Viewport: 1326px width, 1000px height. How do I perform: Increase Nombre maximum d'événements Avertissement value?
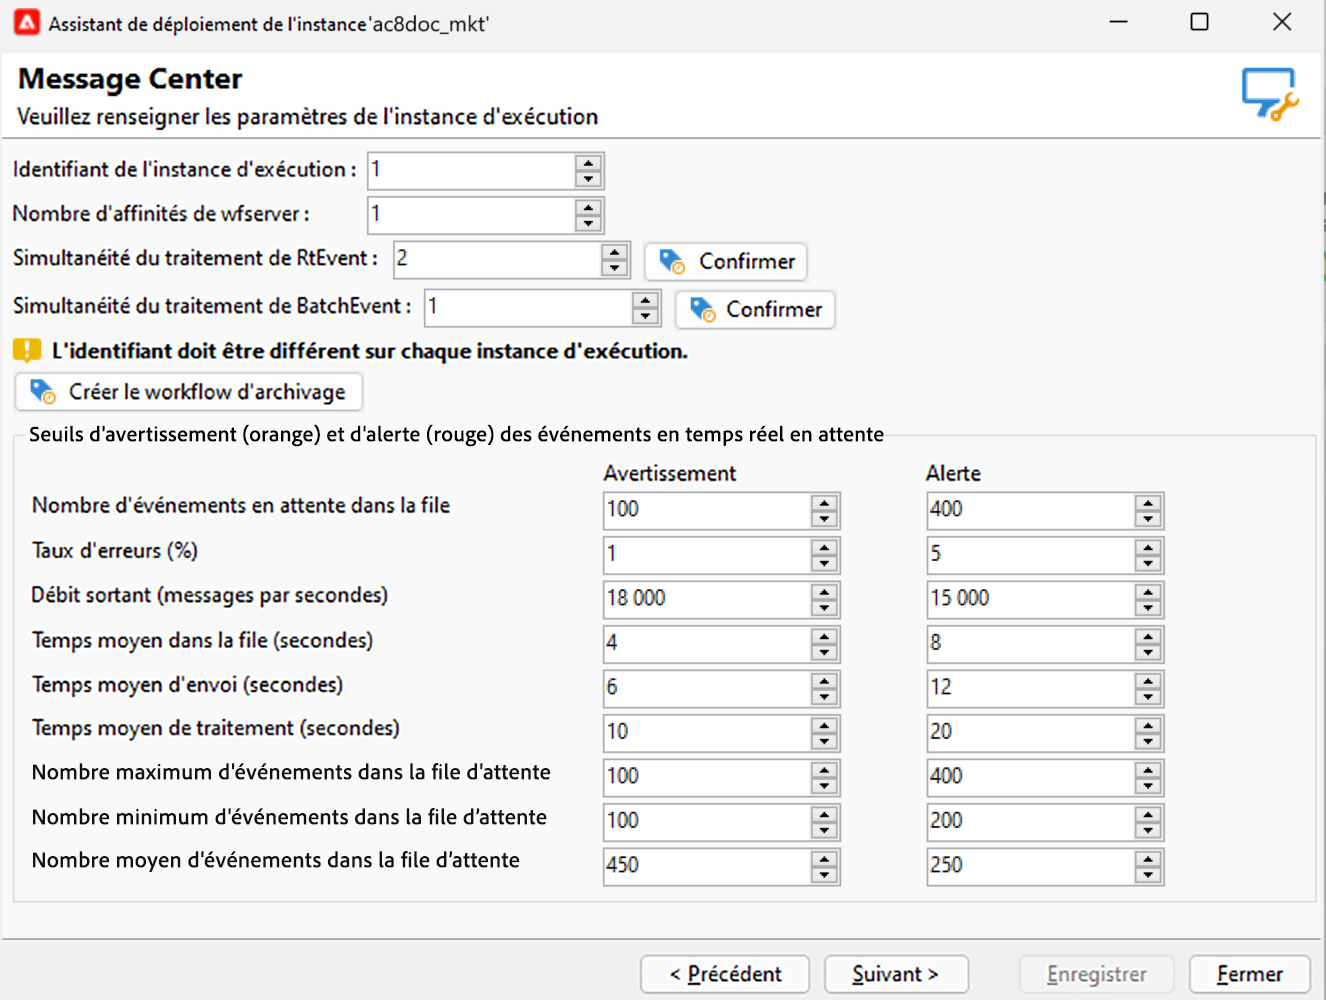[825, 770]
